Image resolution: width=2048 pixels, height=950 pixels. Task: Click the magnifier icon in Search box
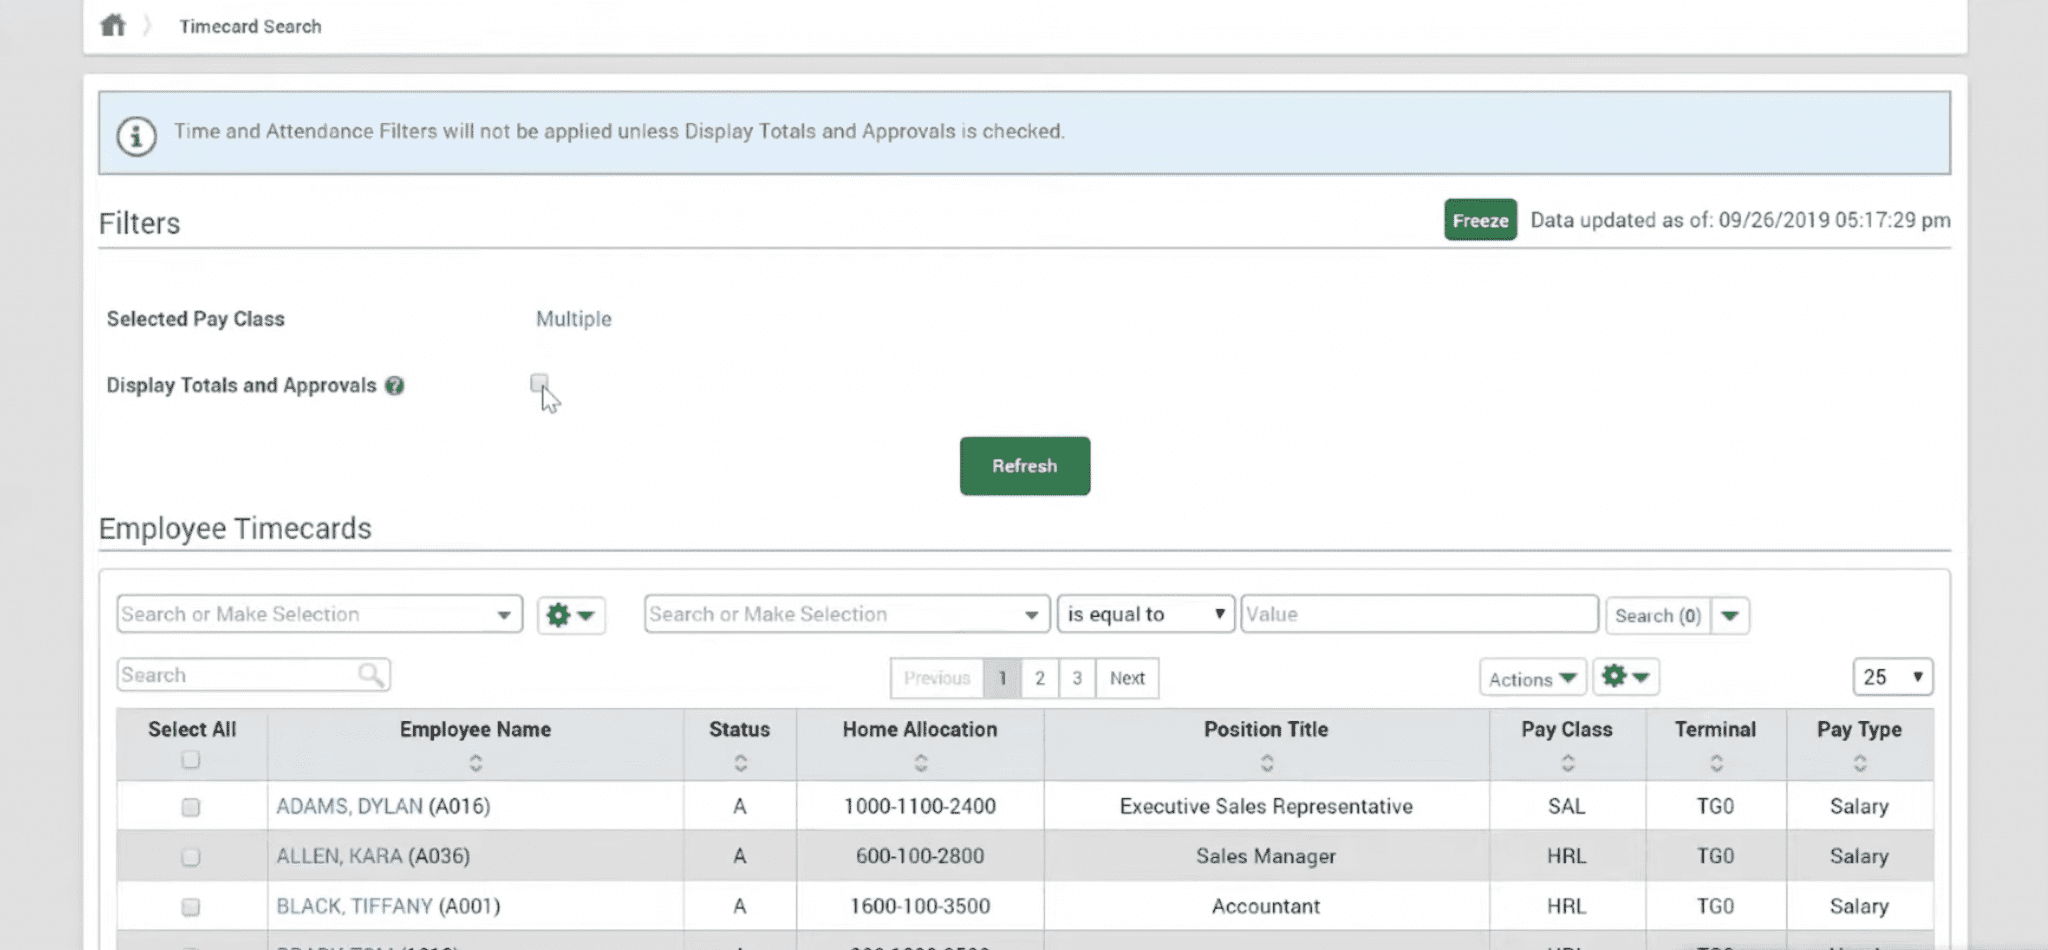(371, 675)
